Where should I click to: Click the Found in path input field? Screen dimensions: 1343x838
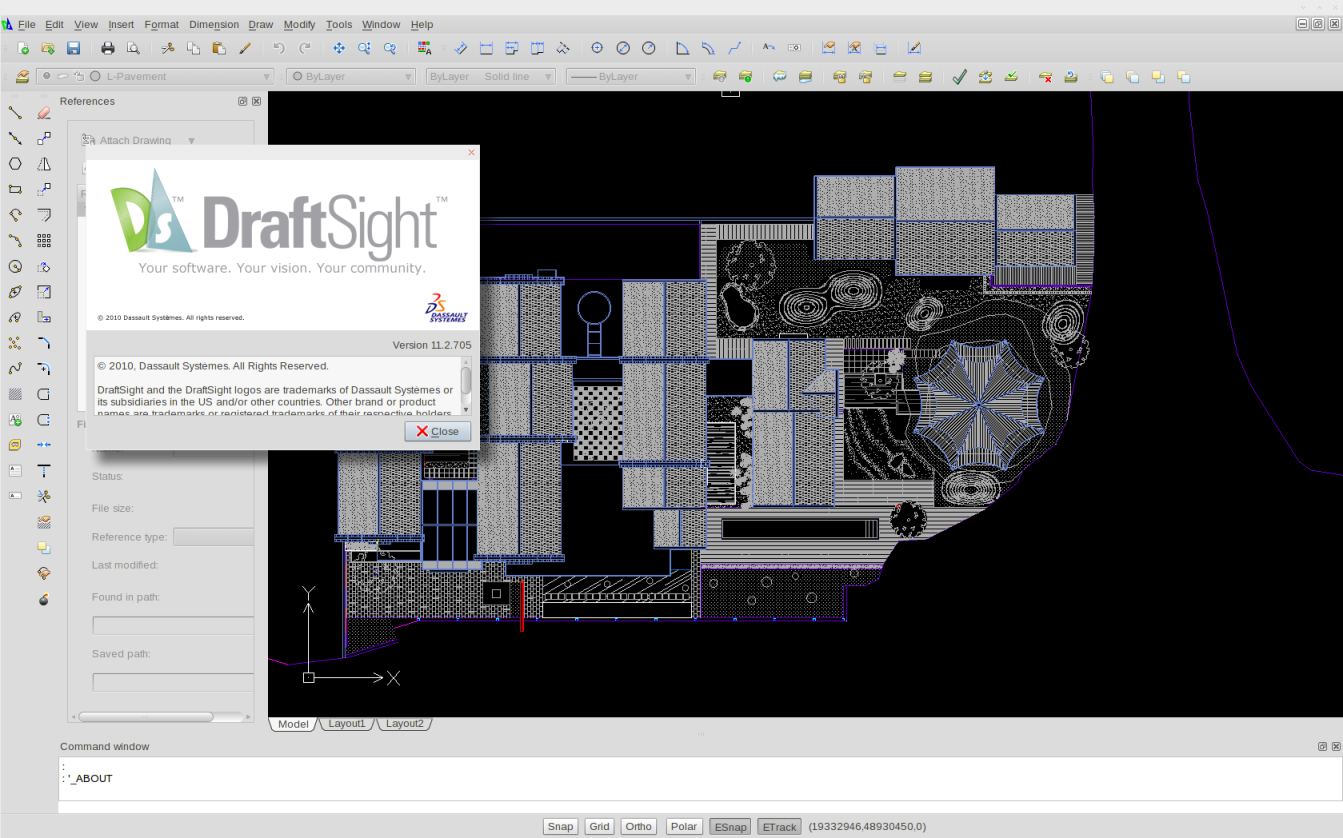173,625
